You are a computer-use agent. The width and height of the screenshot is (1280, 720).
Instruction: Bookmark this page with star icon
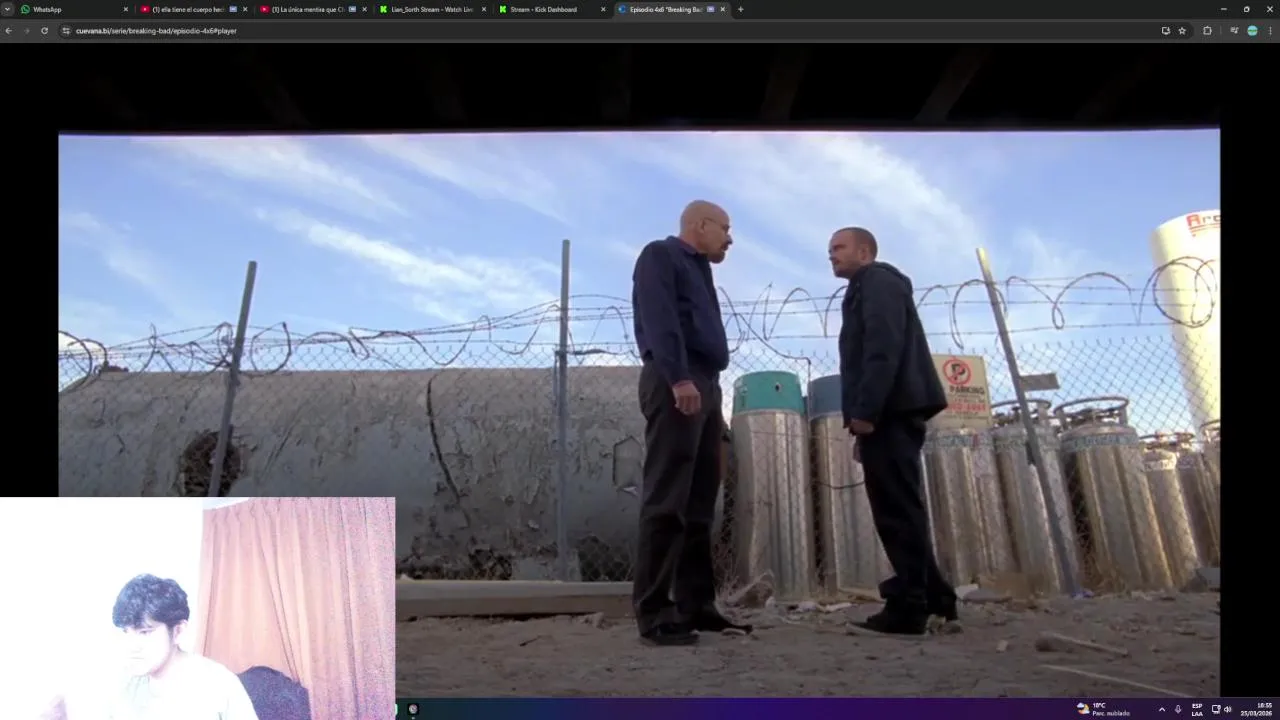[1182, 31]
